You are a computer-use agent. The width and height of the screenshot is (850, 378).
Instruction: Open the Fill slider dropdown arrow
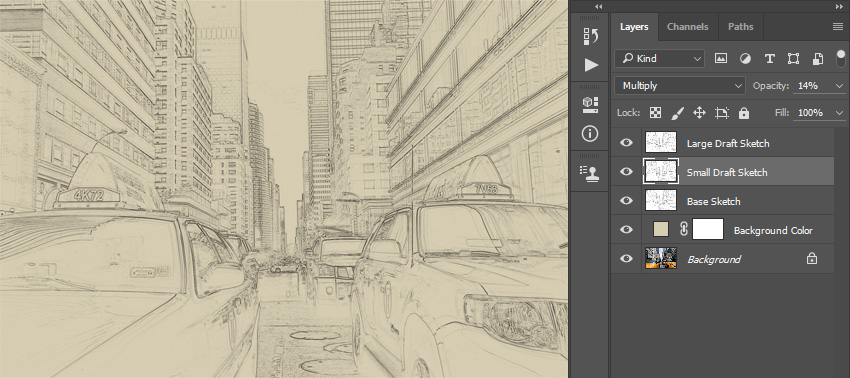pos(840,113)
